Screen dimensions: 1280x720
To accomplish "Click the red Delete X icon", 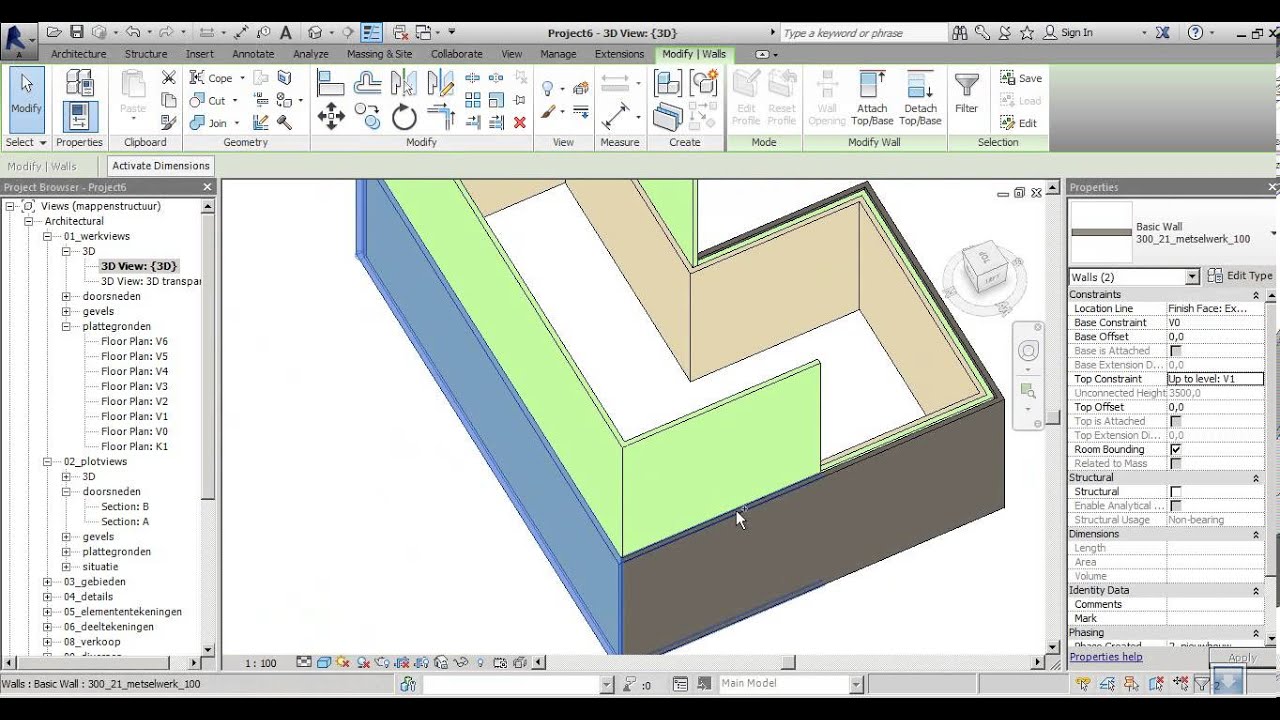I will (519, 122).
